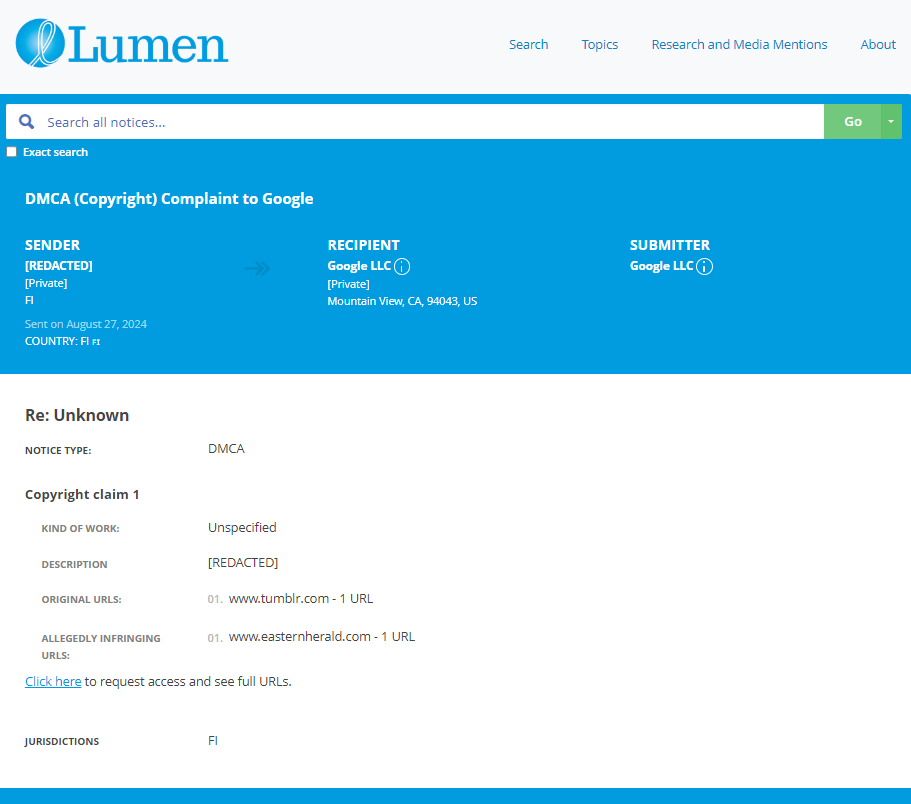The height and width of the screenshot is (804, 911).
Task: Click the green Go button
Action: pos(852,121)
